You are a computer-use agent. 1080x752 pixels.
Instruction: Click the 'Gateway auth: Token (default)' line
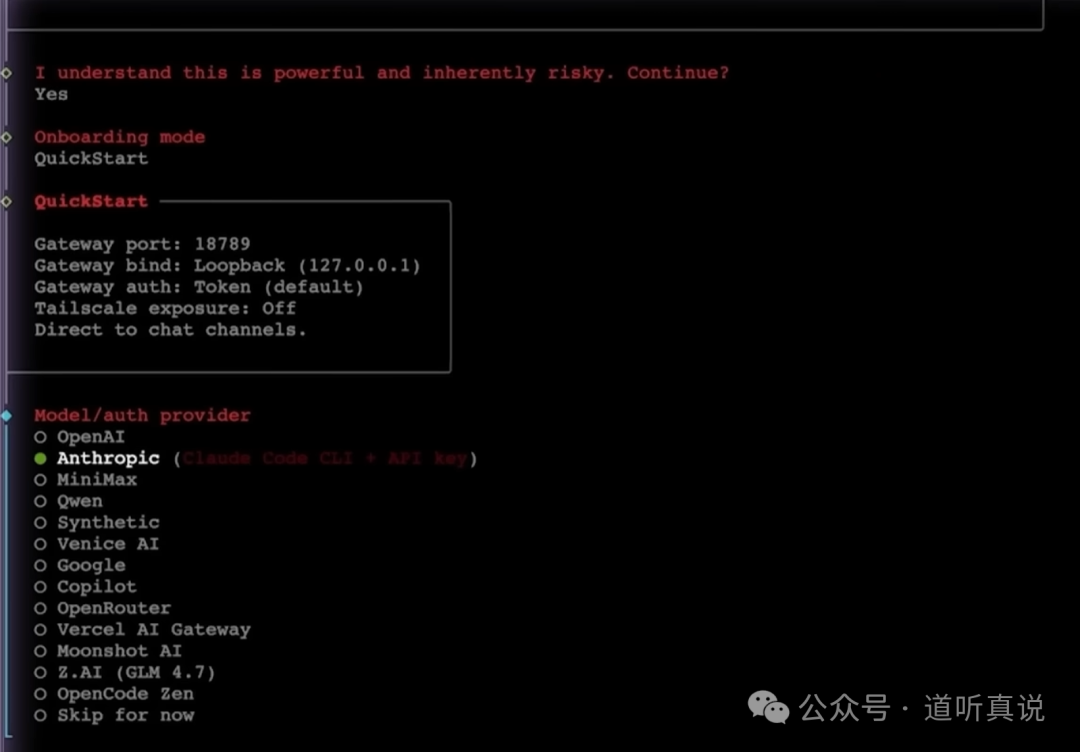[x=199, y=286]
